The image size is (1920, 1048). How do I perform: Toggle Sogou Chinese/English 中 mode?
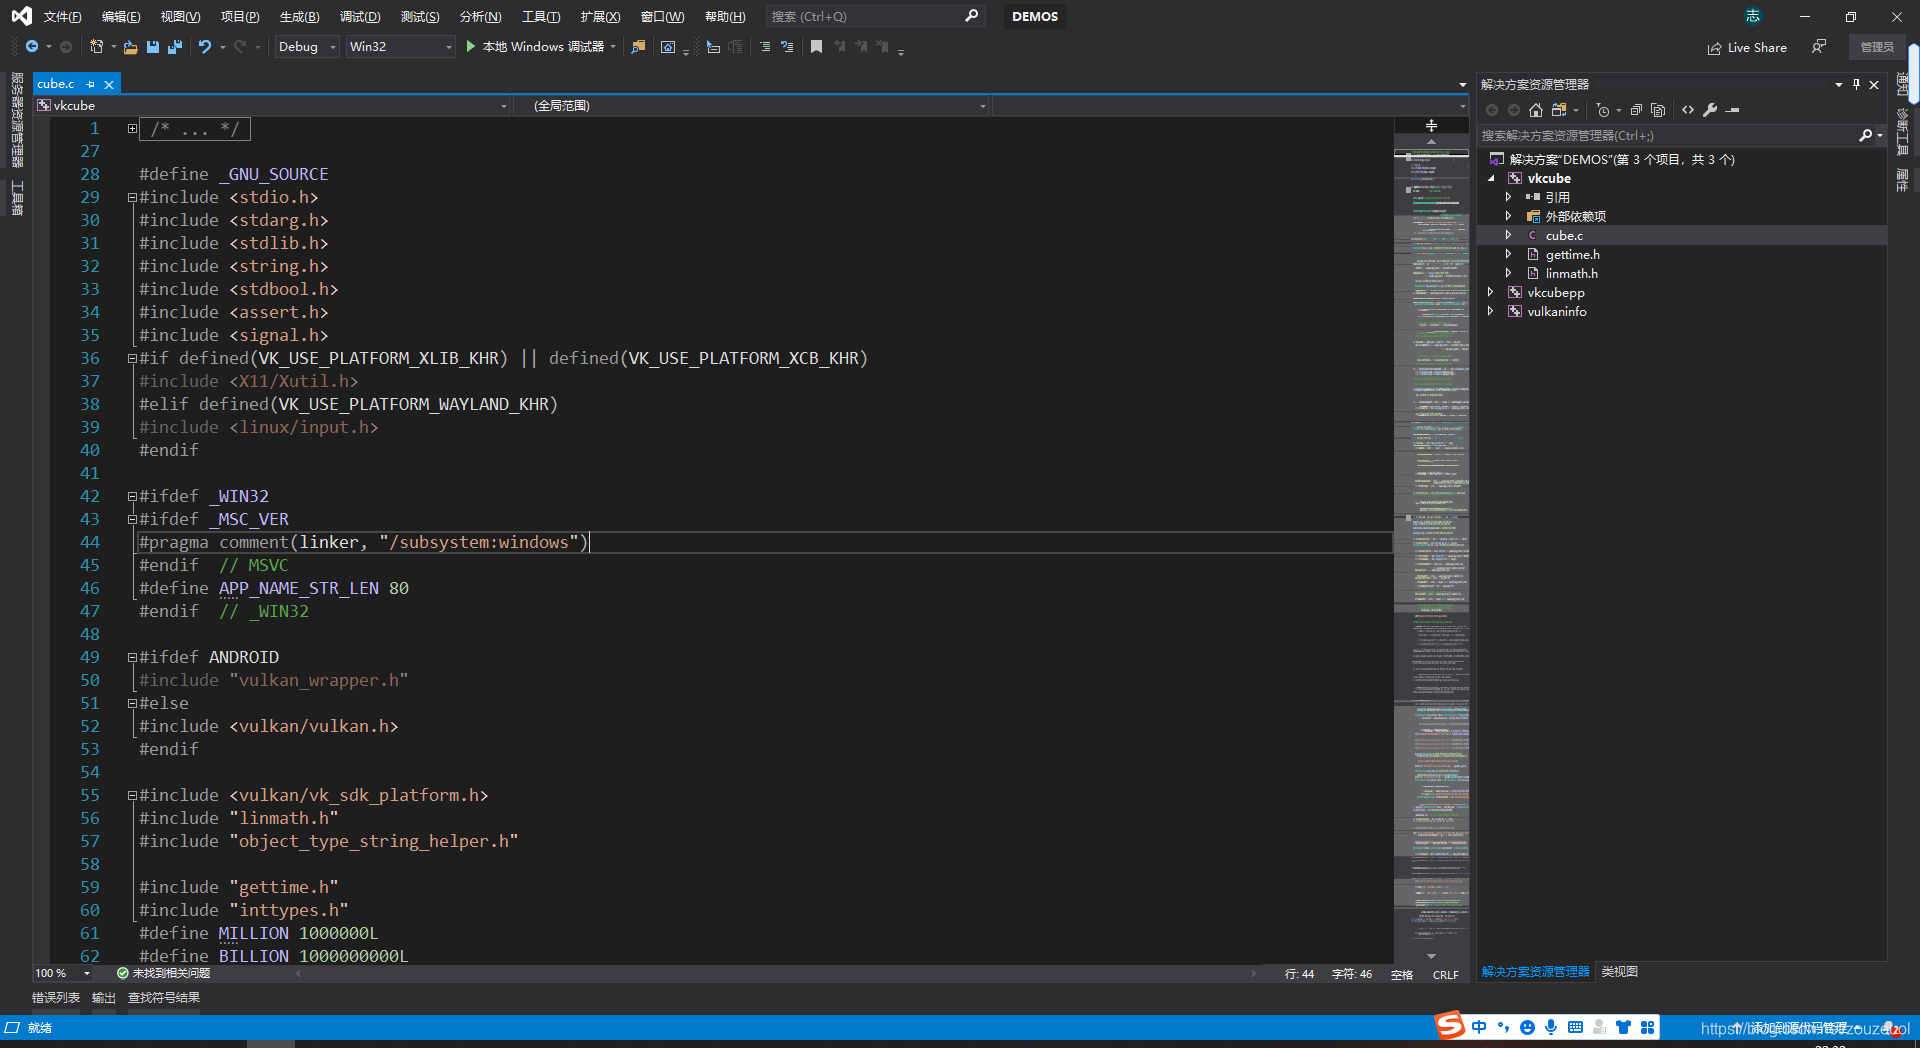pos(1478,1027)
